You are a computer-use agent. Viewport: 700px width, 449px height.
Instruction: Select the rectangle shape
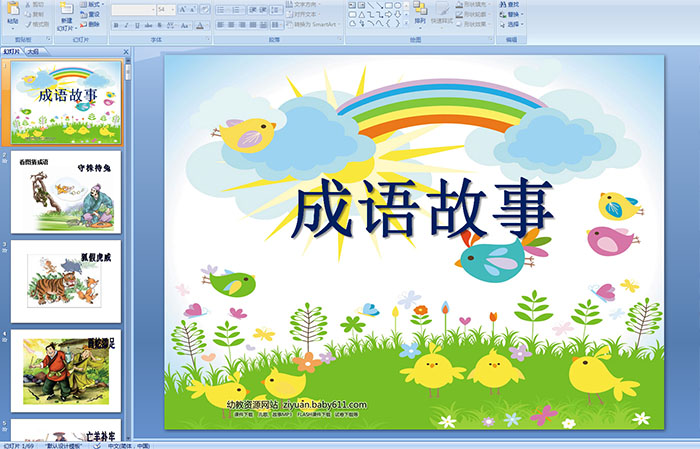[389, 5]
